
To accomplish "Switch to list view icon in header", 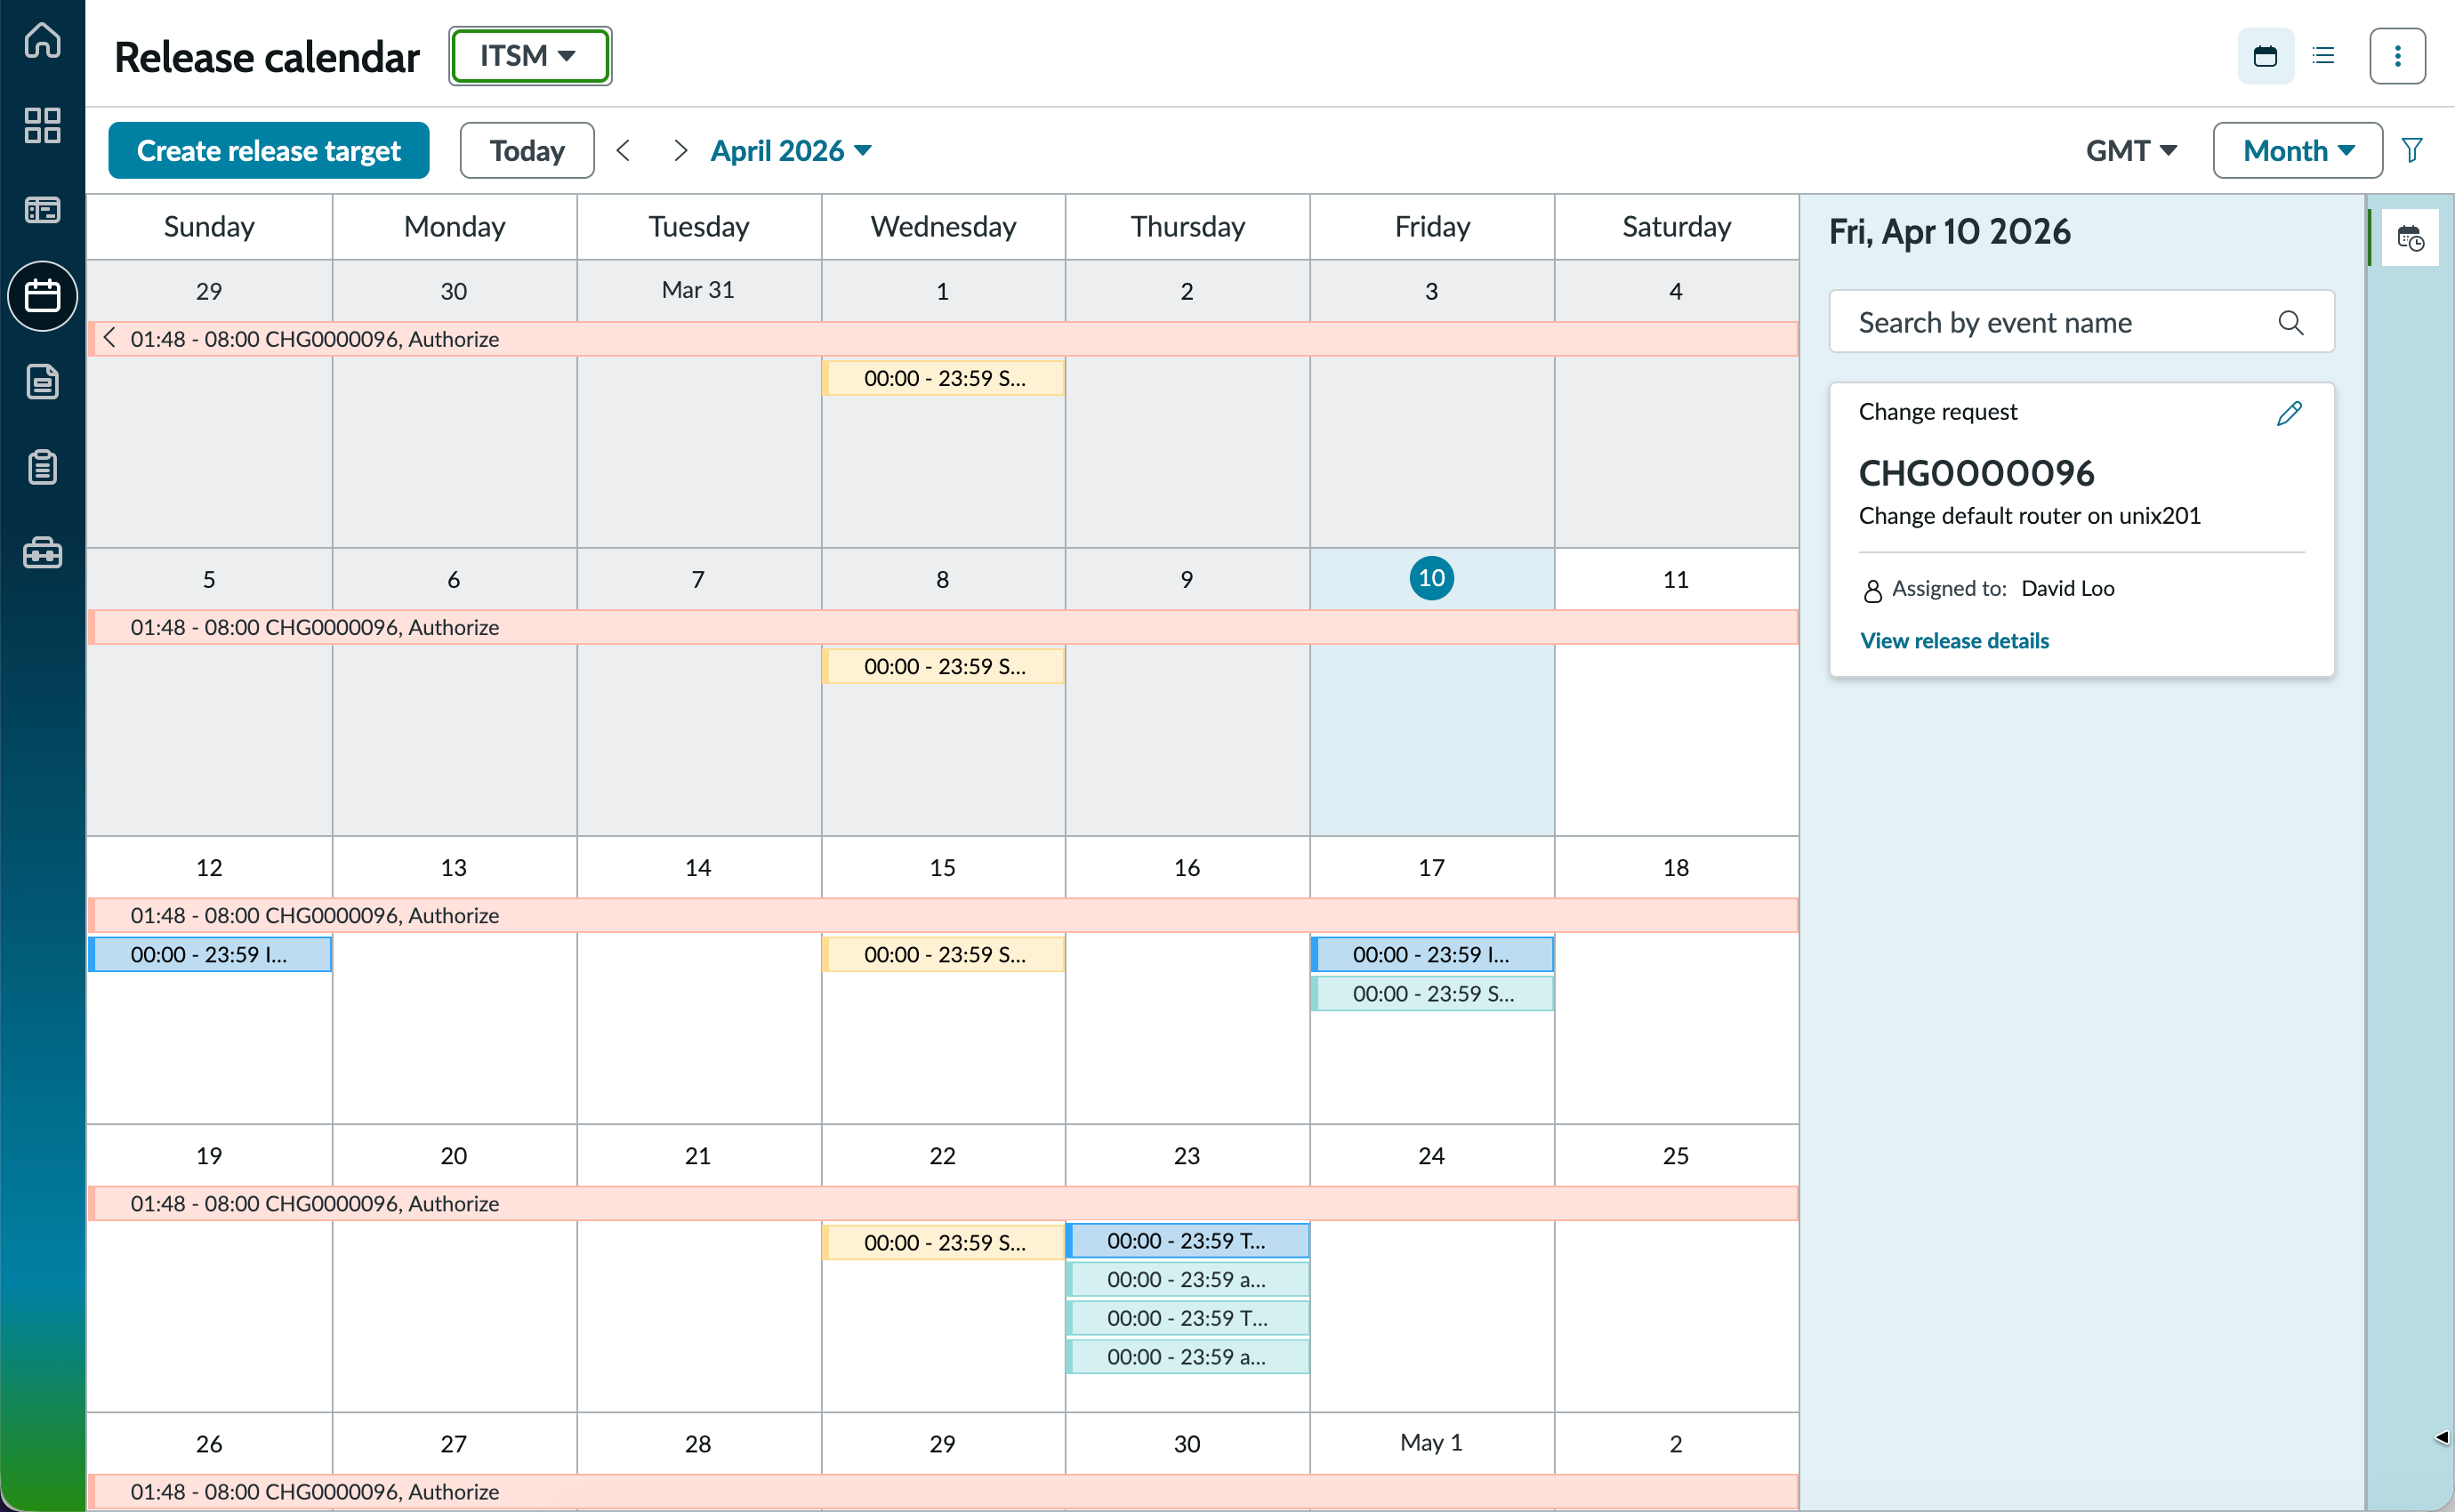I will click(x=2323, y=56).
